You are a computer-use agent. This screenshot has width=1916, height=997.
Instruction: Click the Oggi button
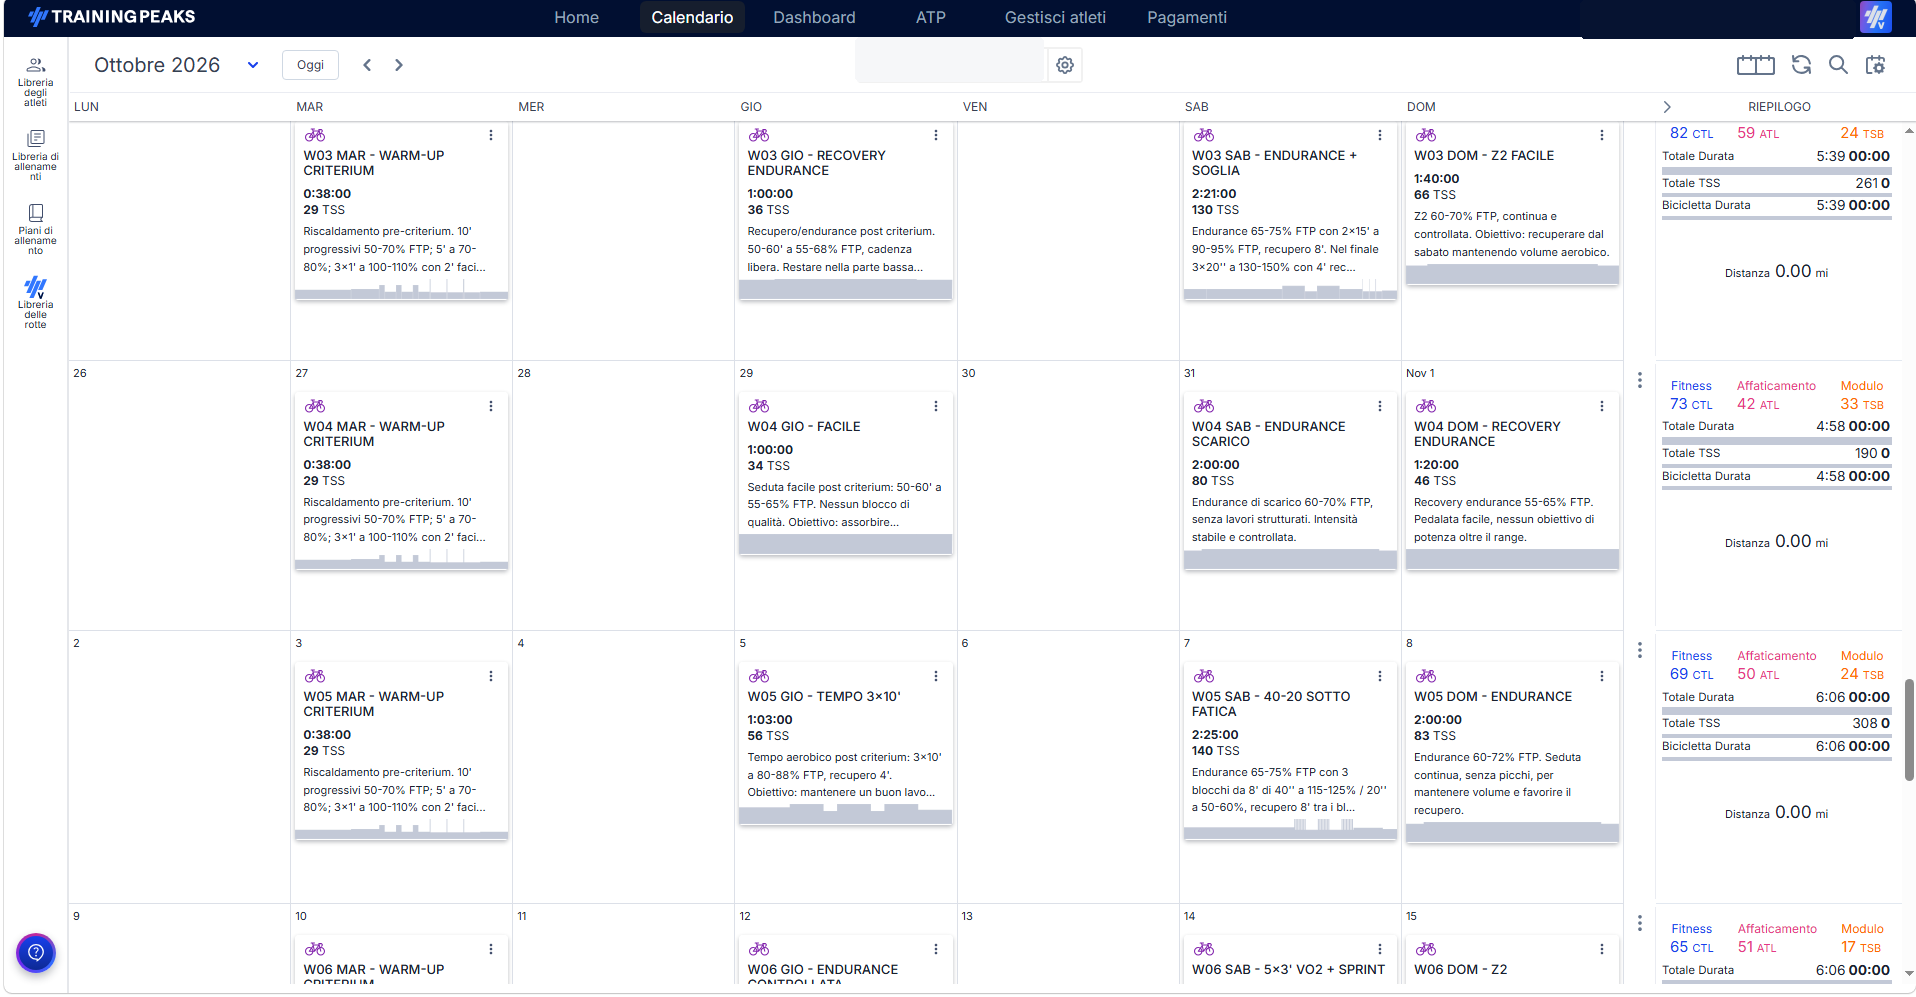coord(310,65)
